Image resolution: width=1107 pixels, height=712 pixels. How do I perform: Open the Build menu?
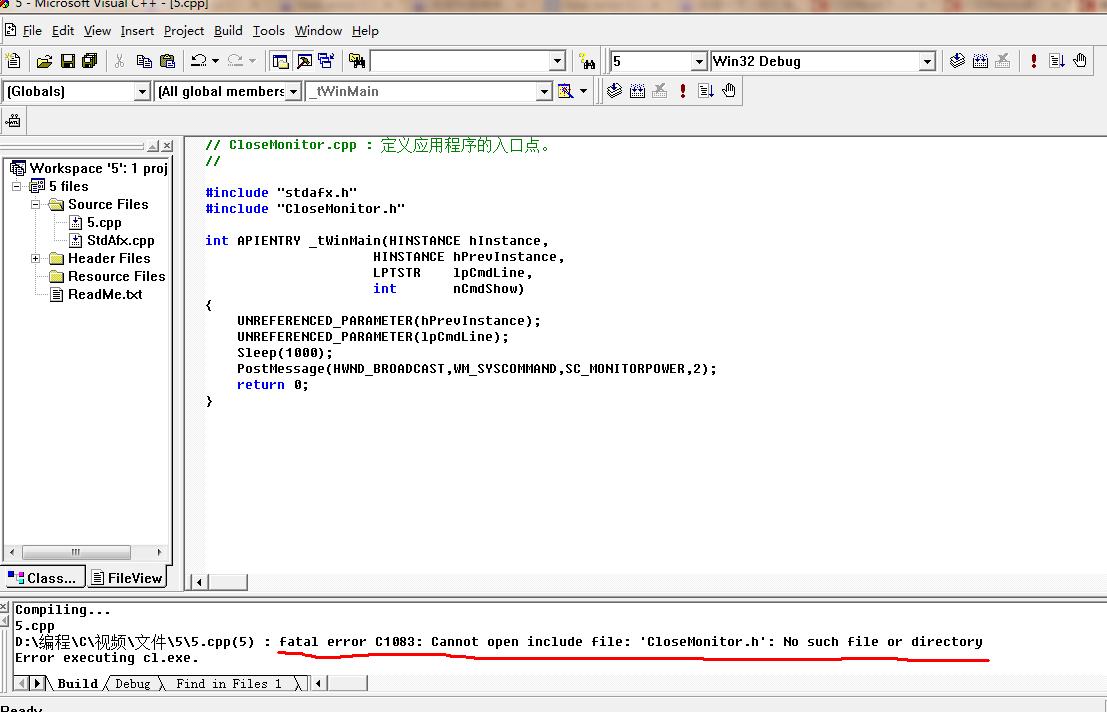click(228, 31)
